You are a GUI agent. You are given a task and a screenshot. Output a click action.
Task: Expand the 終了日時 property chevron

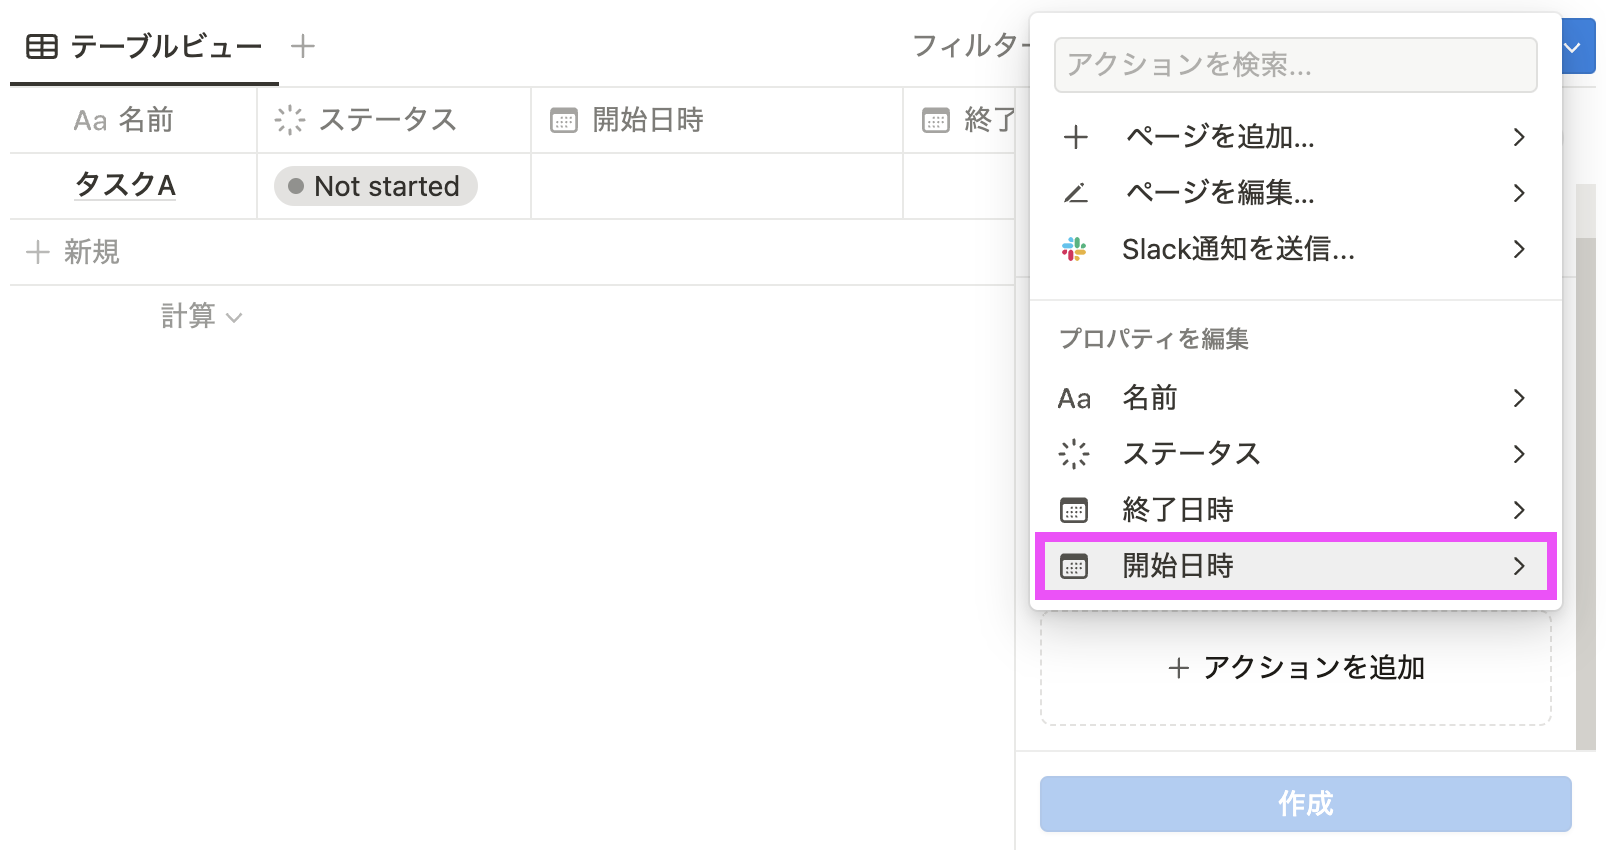tap(1519, 510)
